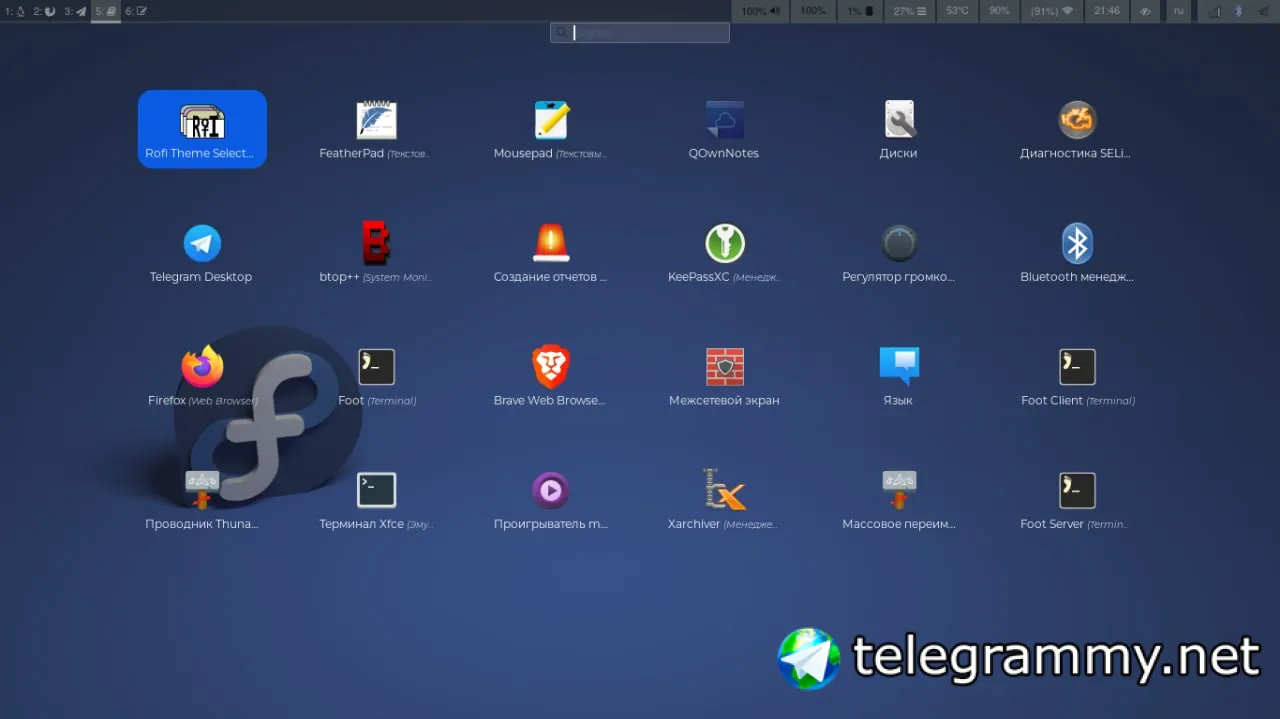Click the (91%) Wi-Fi signal indicator
This screenshot has height=719, width=1280.
(1051, 11)
